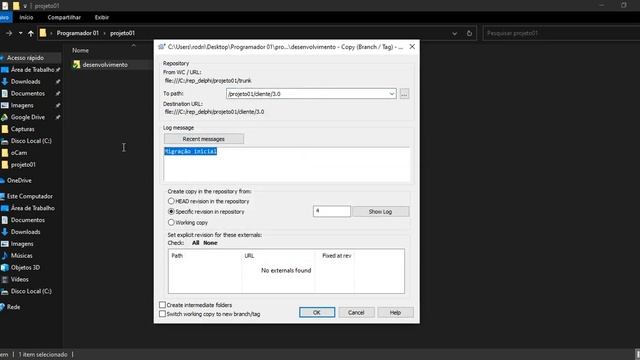The image size is (640, 360).
Task: Open Rede network location in sidebar
Action: [13, 307]
